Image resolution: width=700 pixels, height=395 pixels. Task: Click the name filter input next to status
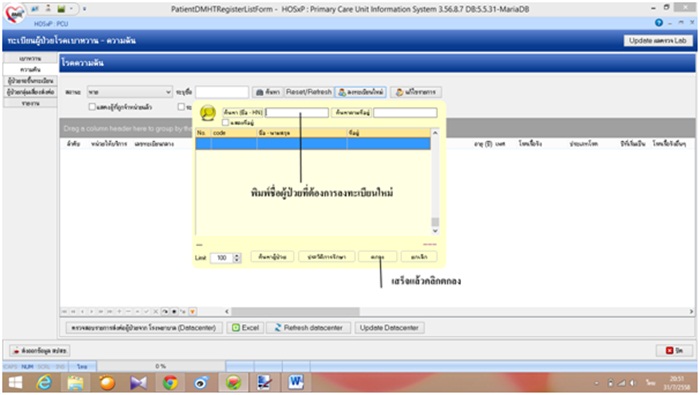click(x=222, y=92)
